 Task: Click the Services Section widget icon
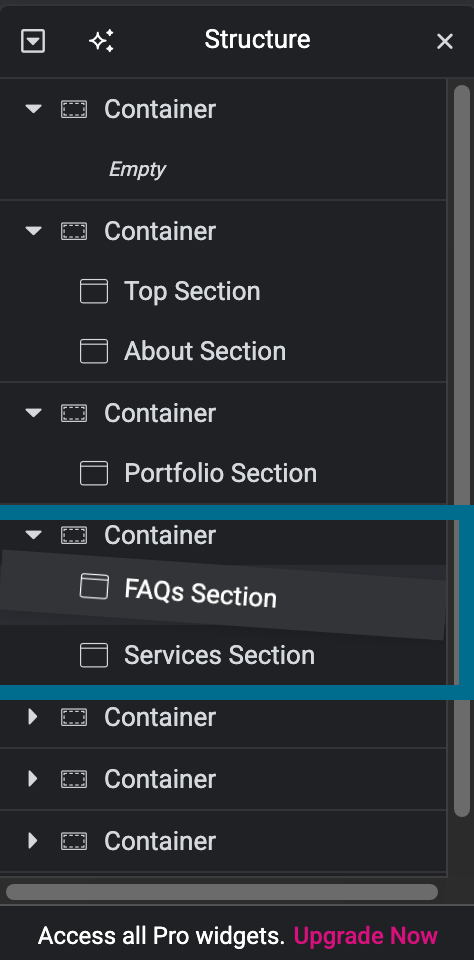pyautogui.click(x=94, y=655)
